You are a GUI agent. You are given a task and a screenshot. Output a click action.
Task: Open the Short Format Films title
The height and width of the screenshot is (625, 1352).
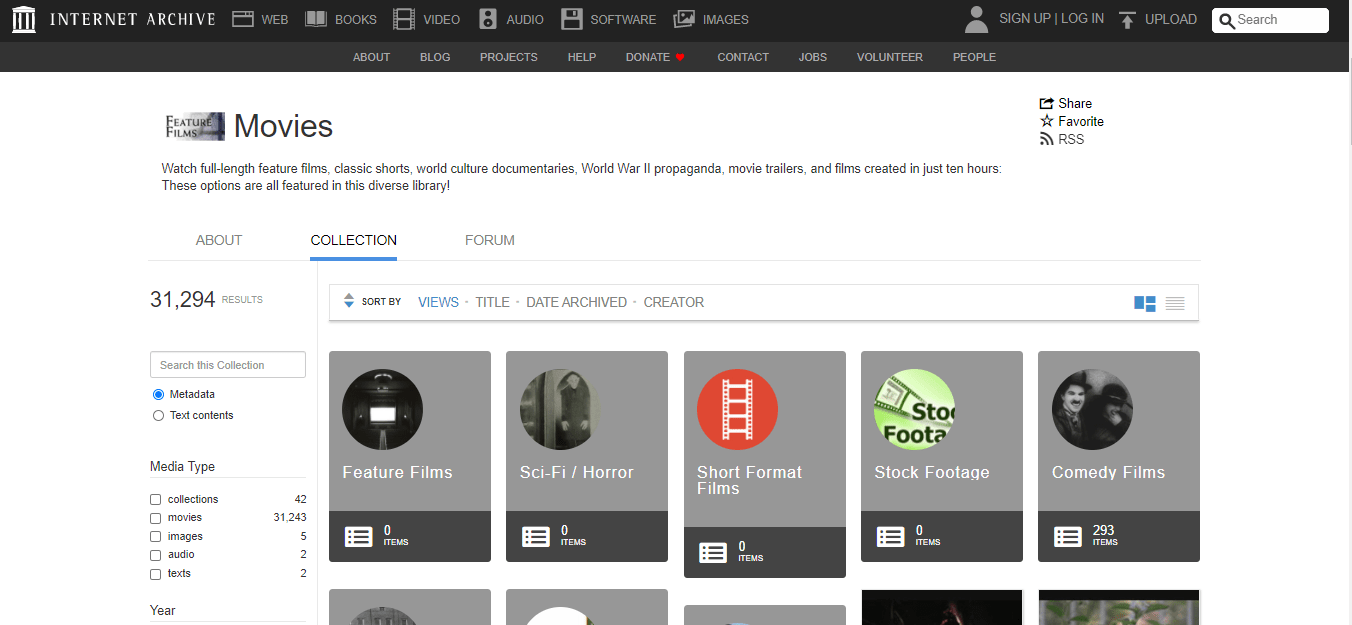pos(749,480)
